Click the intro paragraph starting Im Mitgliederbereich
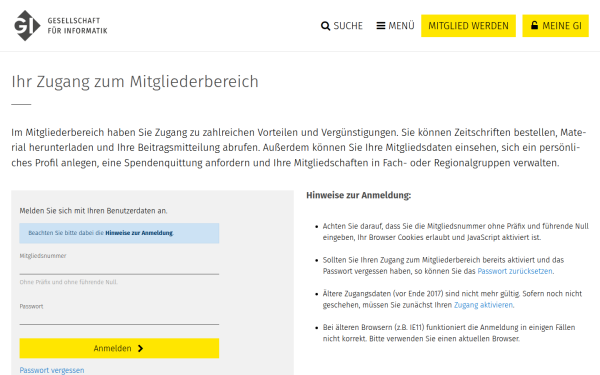Viewport: 600px width, 375px height. [298, 147]
